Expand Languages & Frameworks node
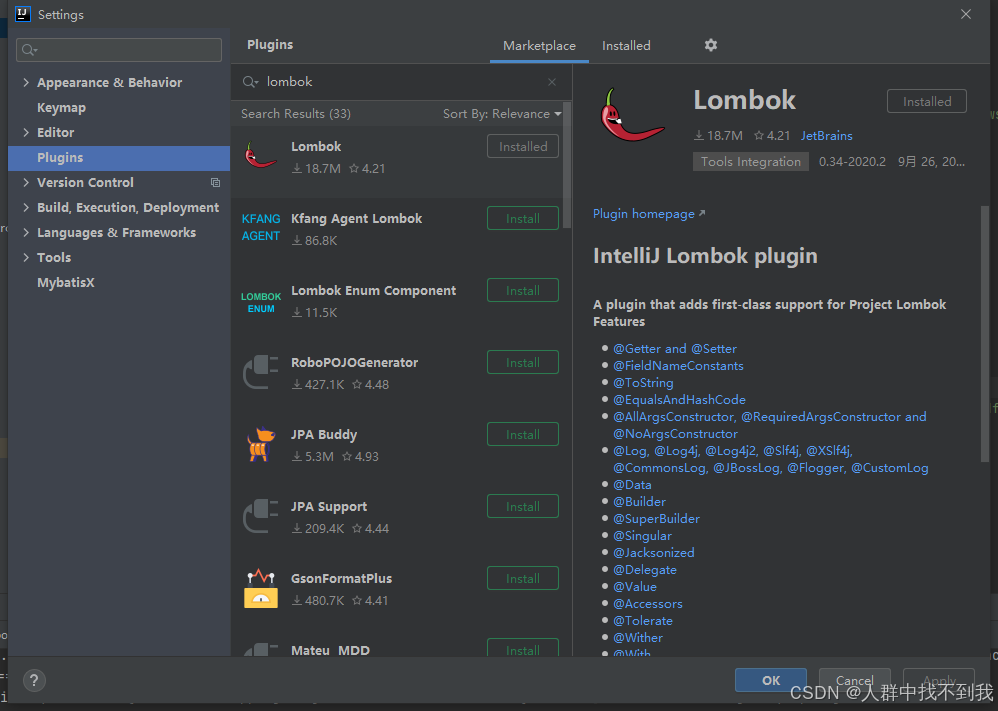The image size is (998, 711). point(26,232)
